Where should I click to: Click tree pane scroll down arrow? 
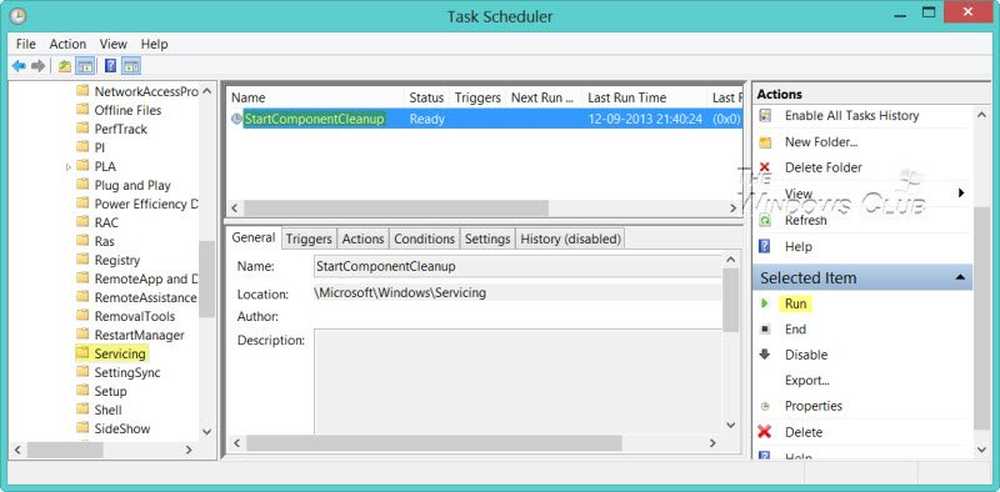[x=207, y=432]
